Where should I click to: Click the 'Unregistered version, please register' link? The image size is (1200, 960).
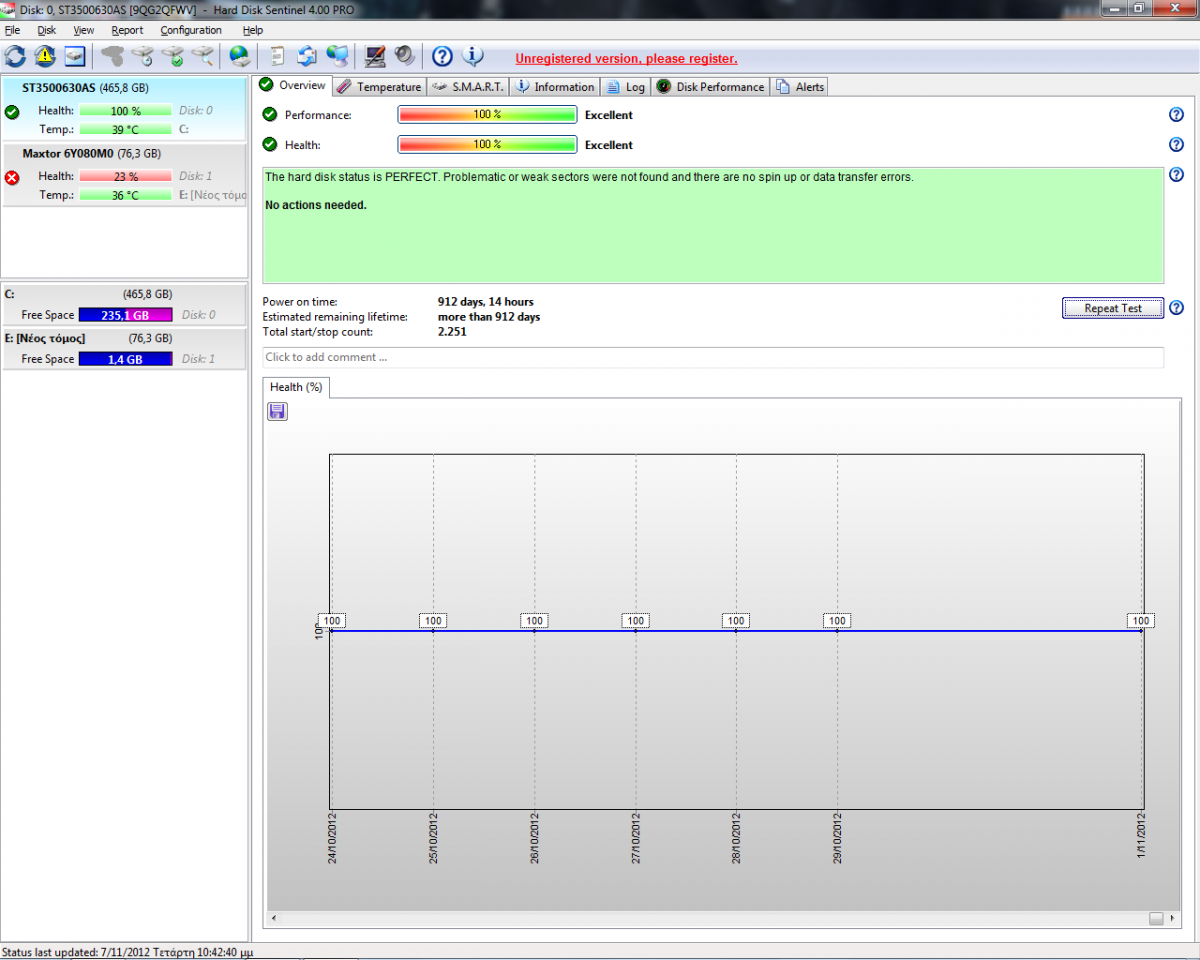pos(626,59)
